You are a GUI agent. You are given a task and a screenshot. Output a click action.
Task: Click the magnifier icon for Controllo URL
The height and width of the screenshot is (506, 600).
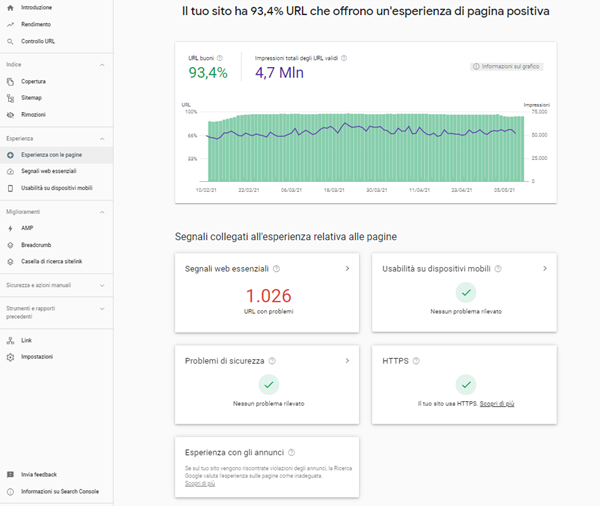(10, 41)
